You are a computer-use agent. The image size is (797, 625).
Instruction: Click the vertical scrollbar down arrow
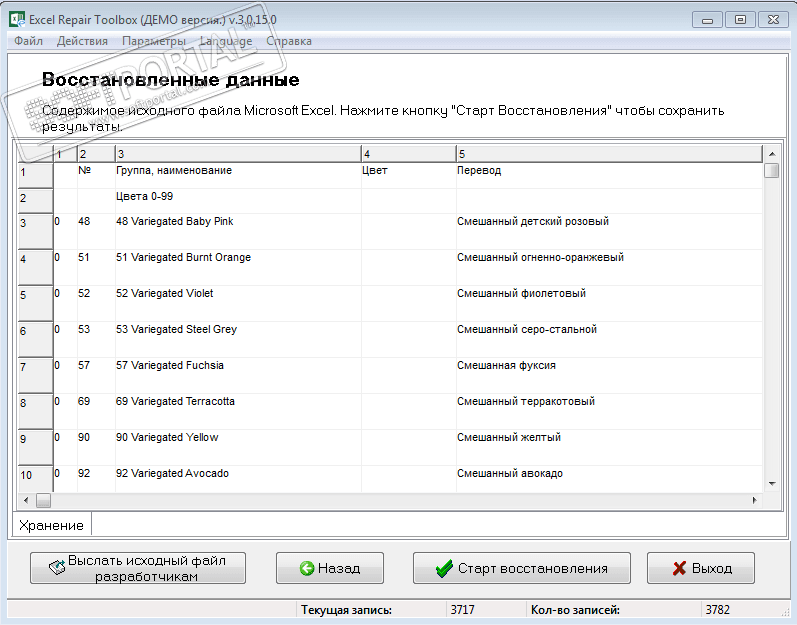pyautogui.click(x=772, y=484)
